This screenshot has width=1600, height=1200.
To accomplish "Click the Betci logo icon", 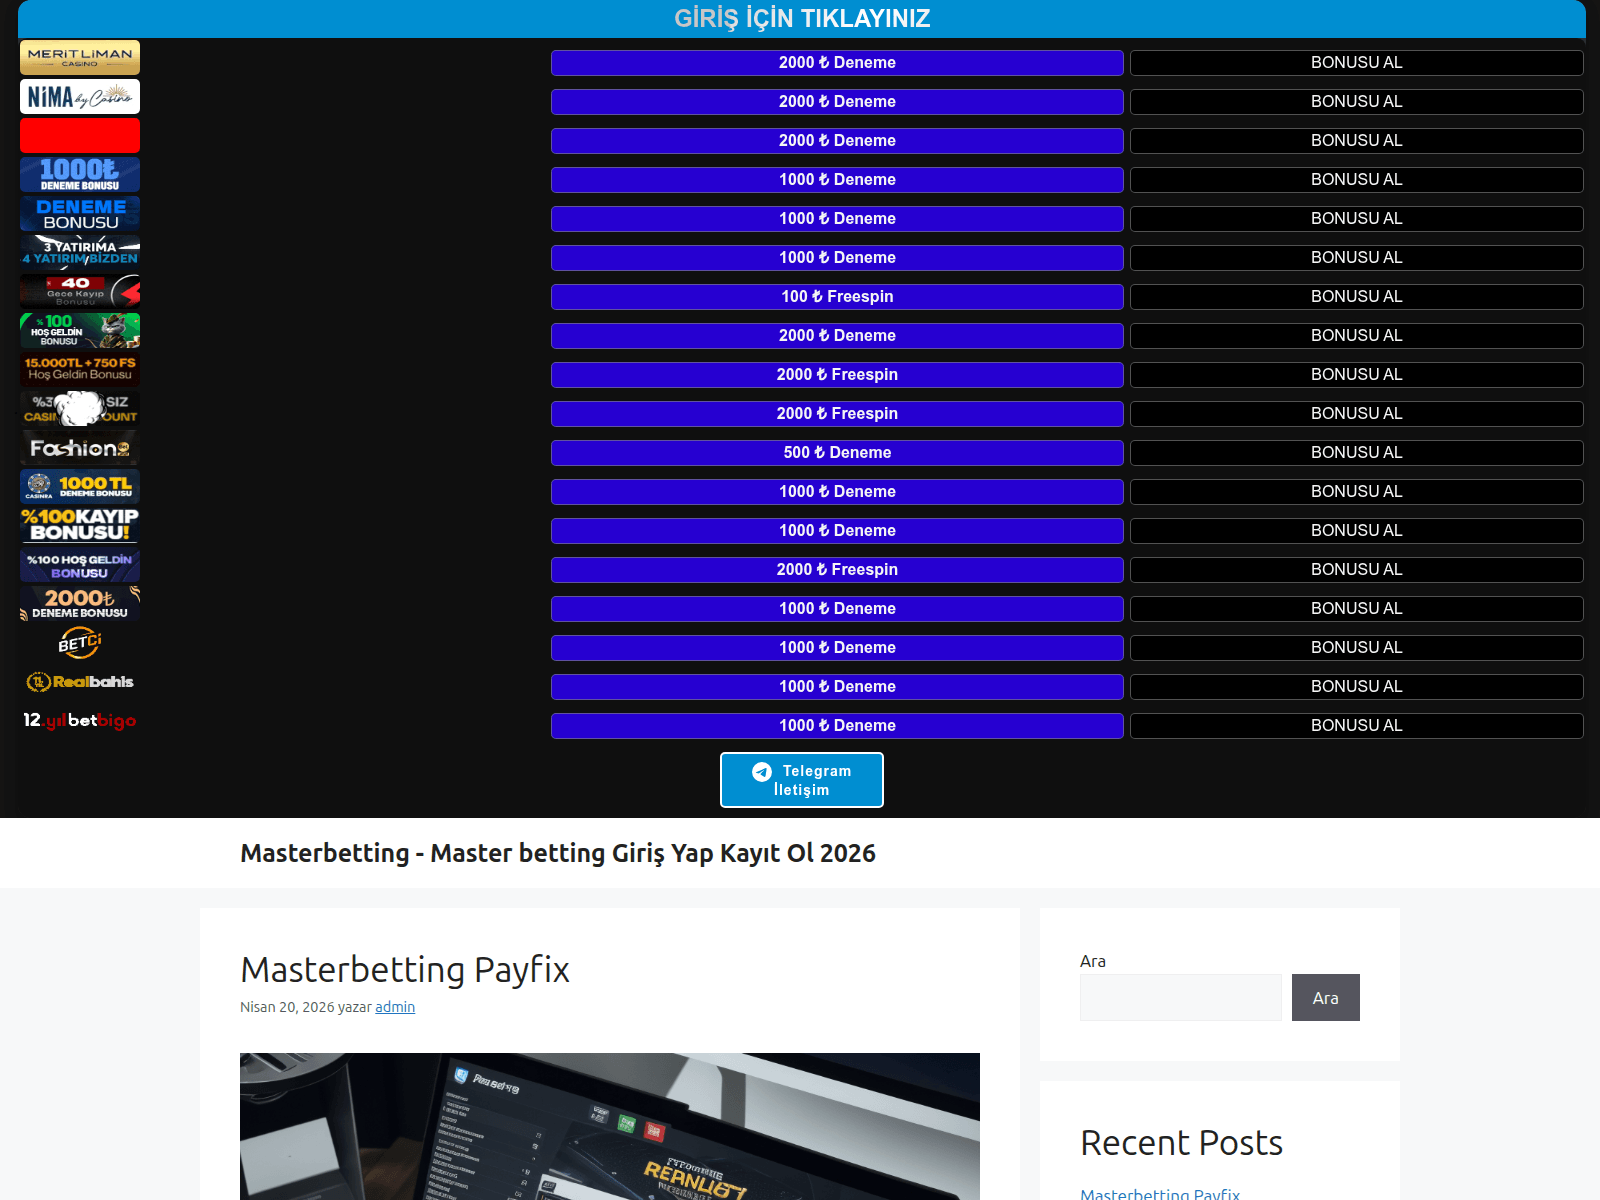I will click(80, 643).
